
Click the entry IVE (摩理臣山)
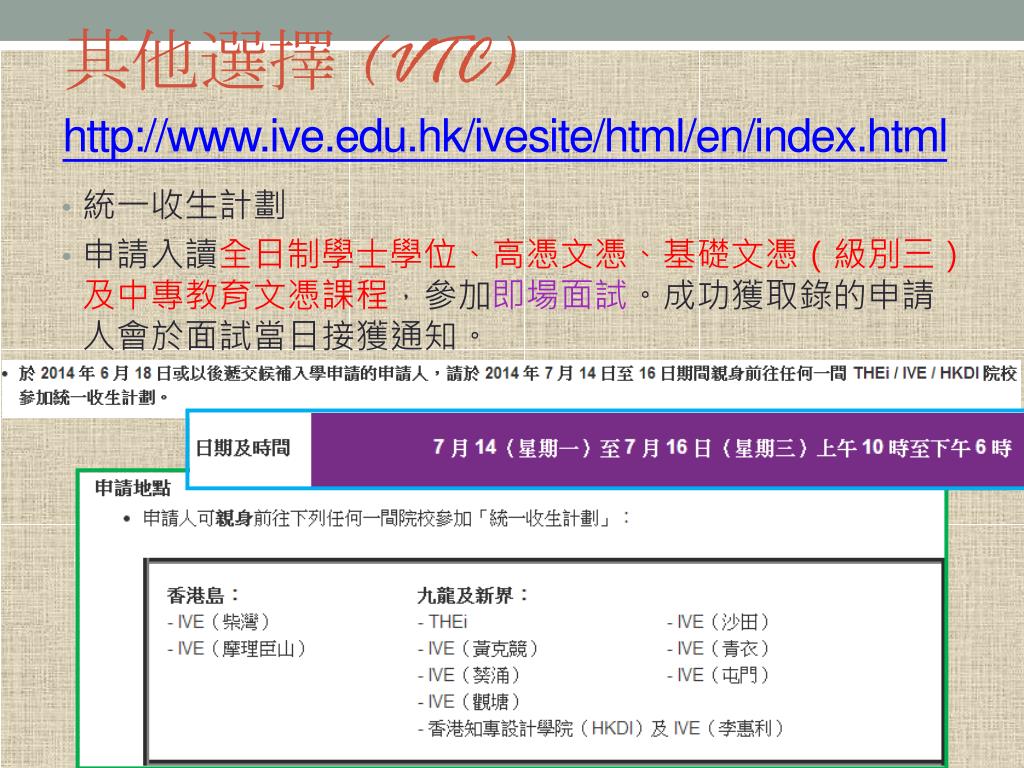[x=236, y=648]
